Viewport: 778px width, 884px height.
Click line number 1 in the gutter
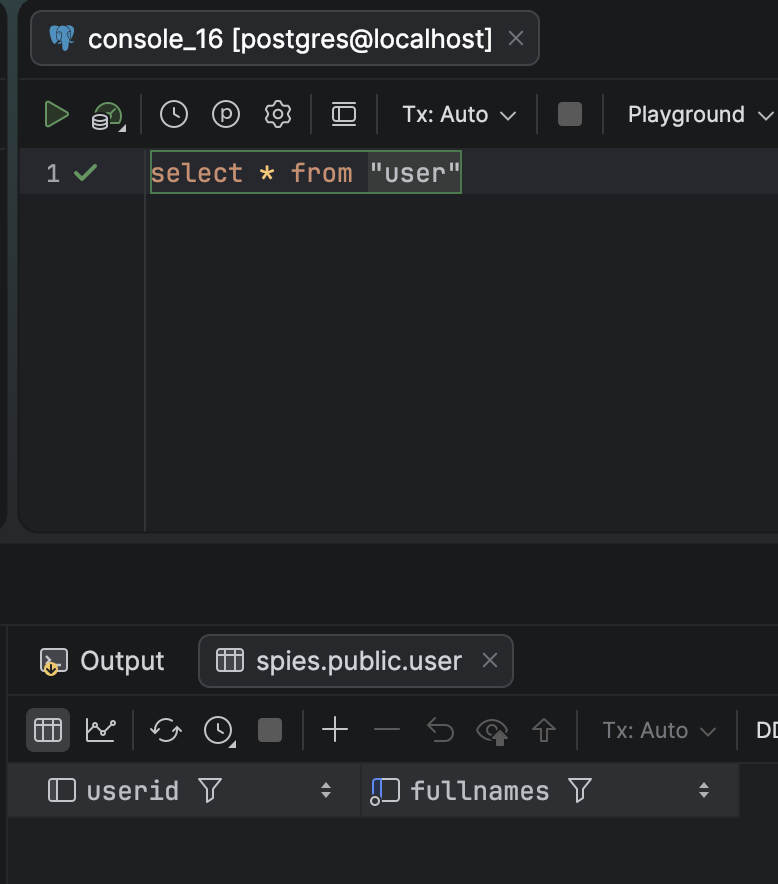pos(53,173)
